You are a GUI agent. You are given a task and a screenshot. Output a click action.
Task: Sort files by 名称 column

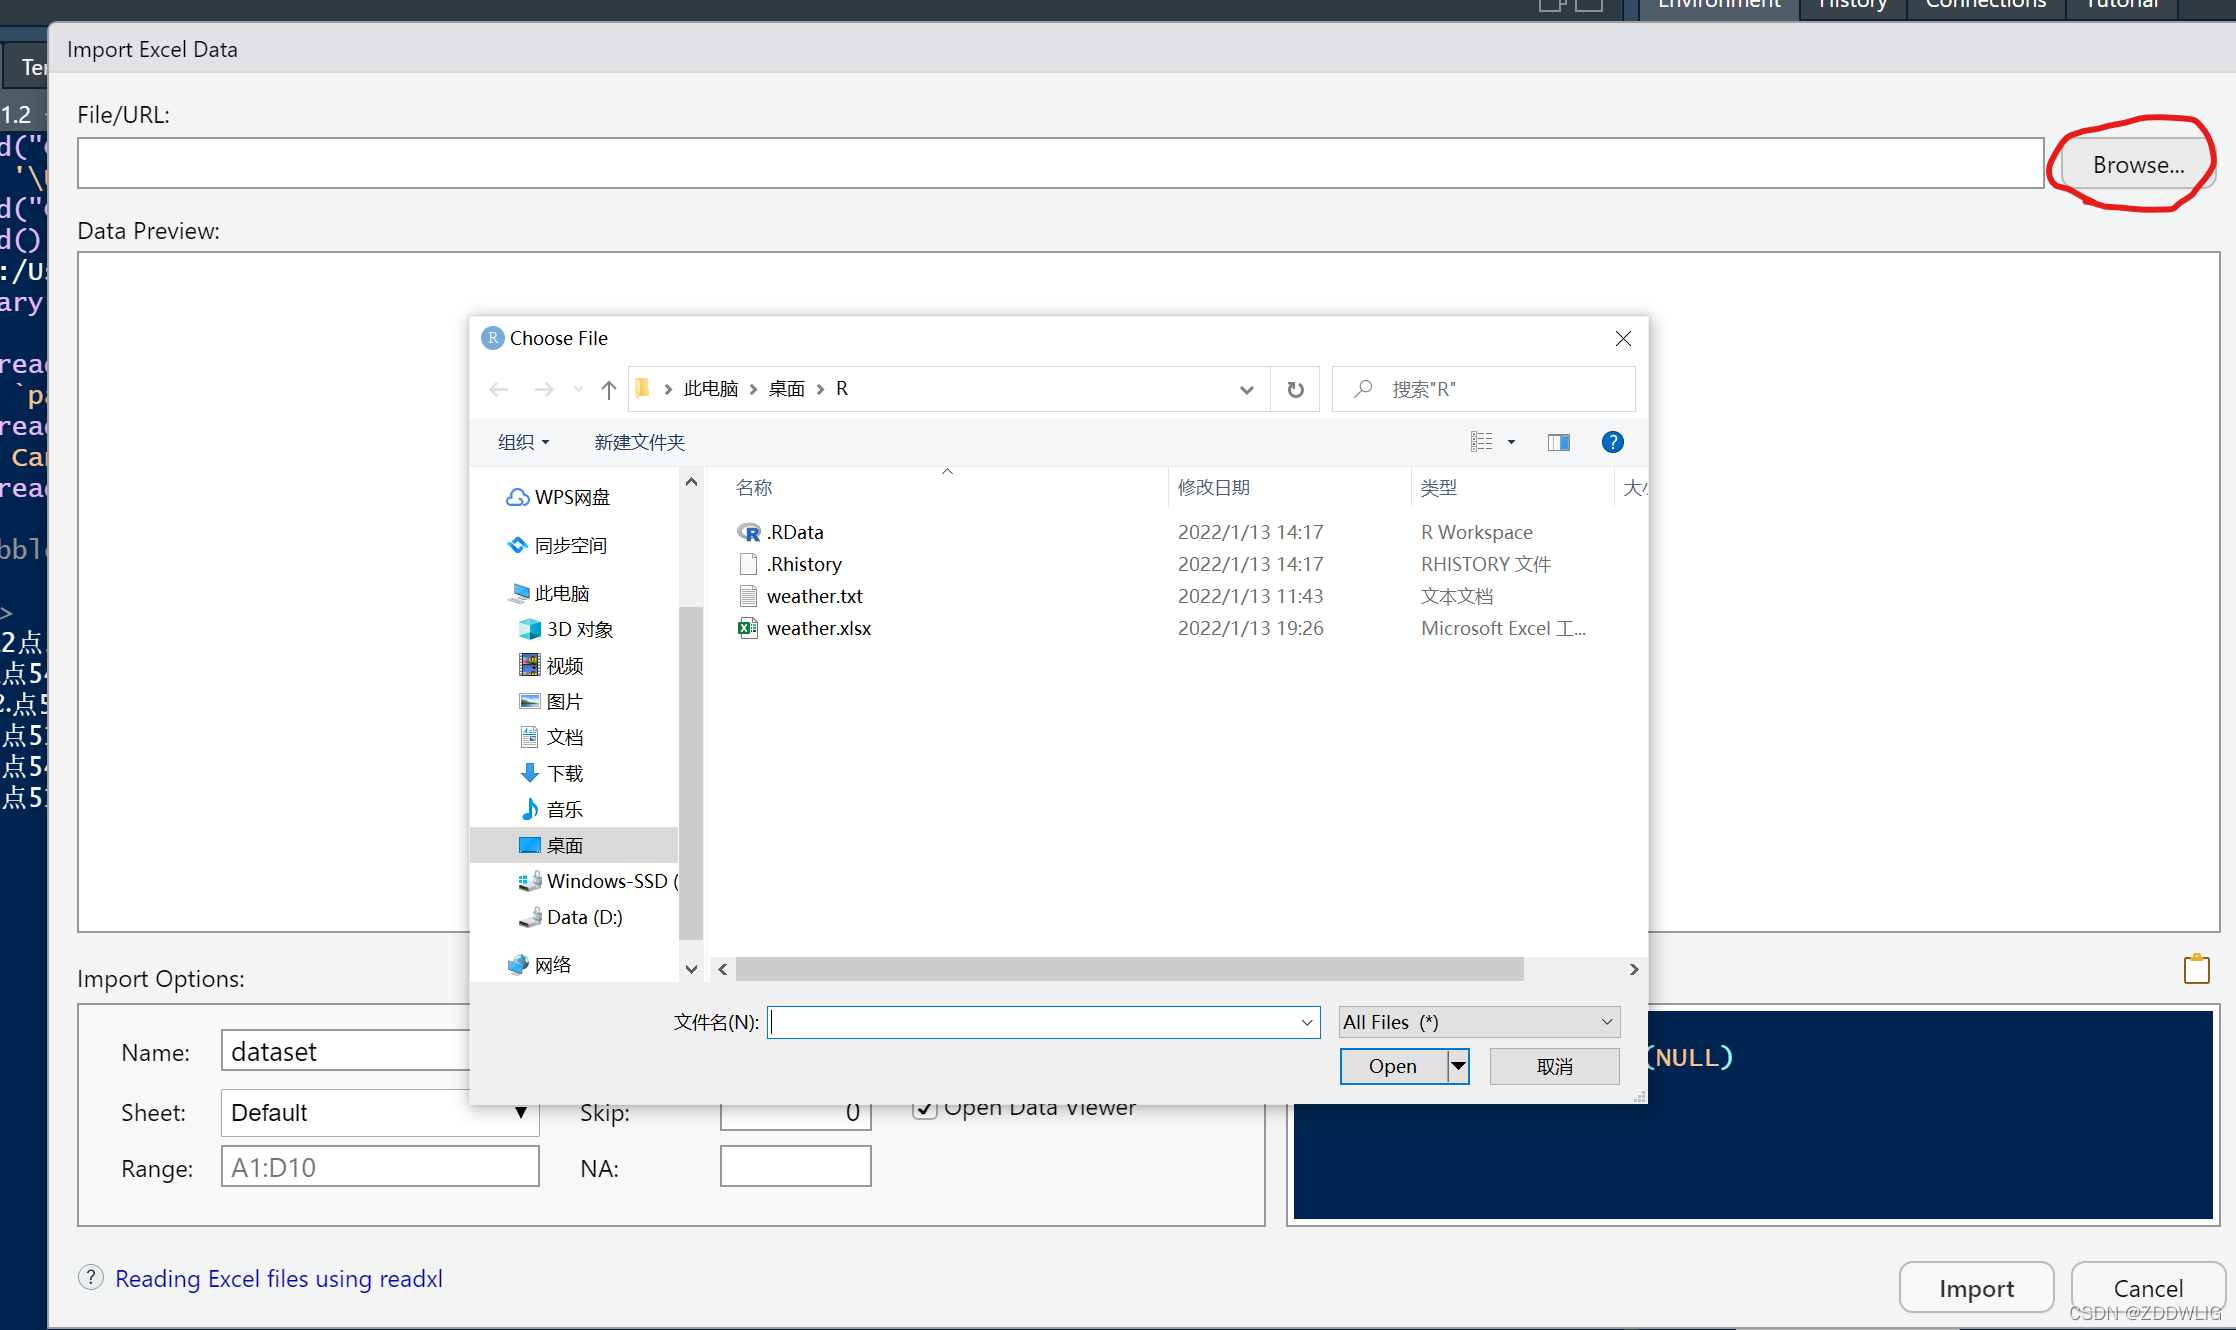754,488
